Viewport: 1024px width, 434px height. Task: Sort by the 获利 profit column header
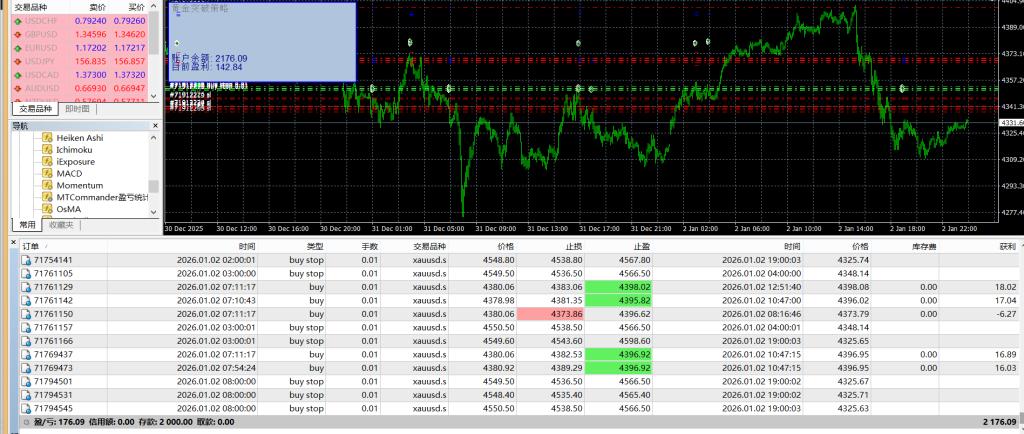click(x=1006, y=246)
